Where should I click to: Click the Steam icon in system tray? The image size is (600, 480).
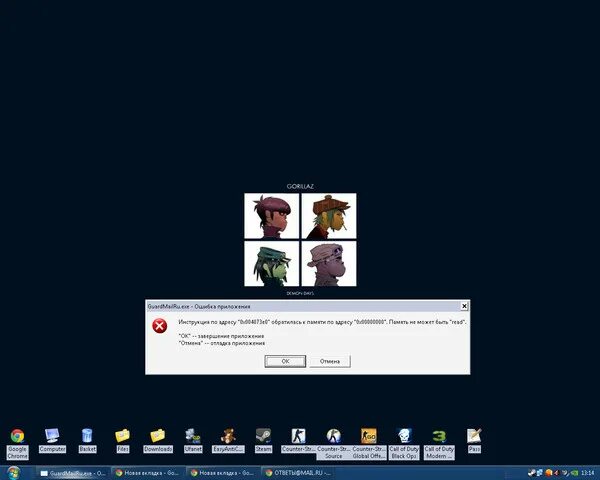532,473
